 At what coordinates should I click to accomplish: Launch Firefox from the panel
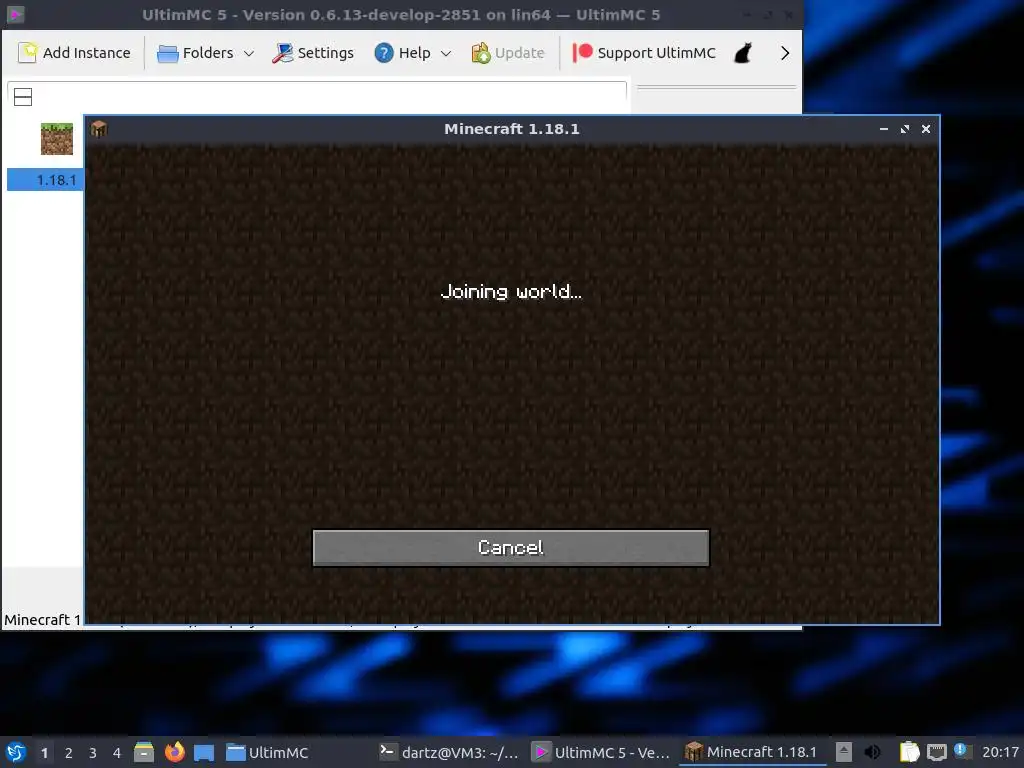pos(174,752)
